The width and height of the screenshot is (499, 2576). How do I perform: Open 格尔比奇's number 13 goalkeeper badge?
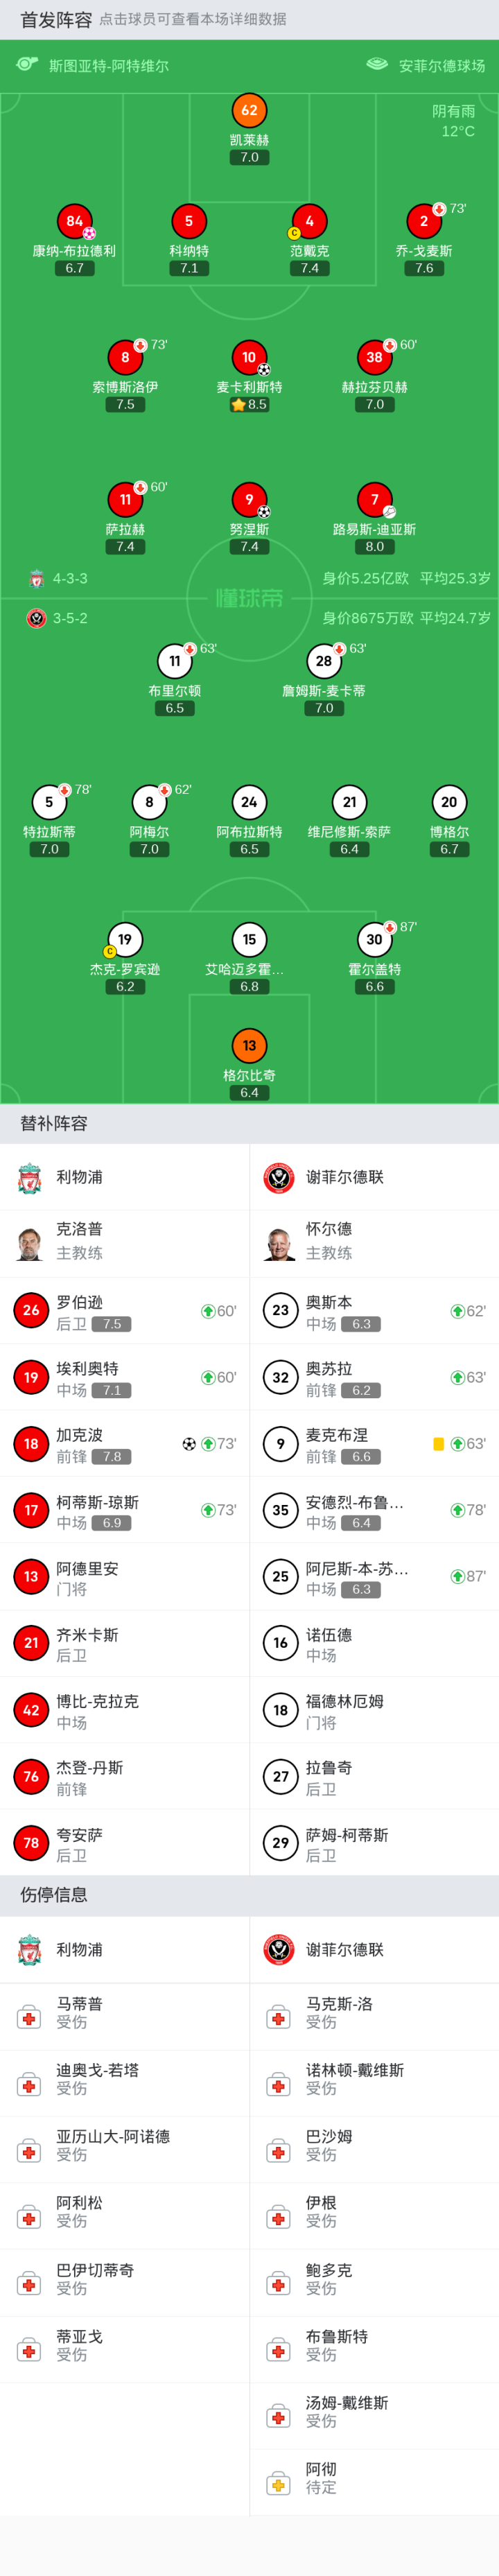point(249,1045)
